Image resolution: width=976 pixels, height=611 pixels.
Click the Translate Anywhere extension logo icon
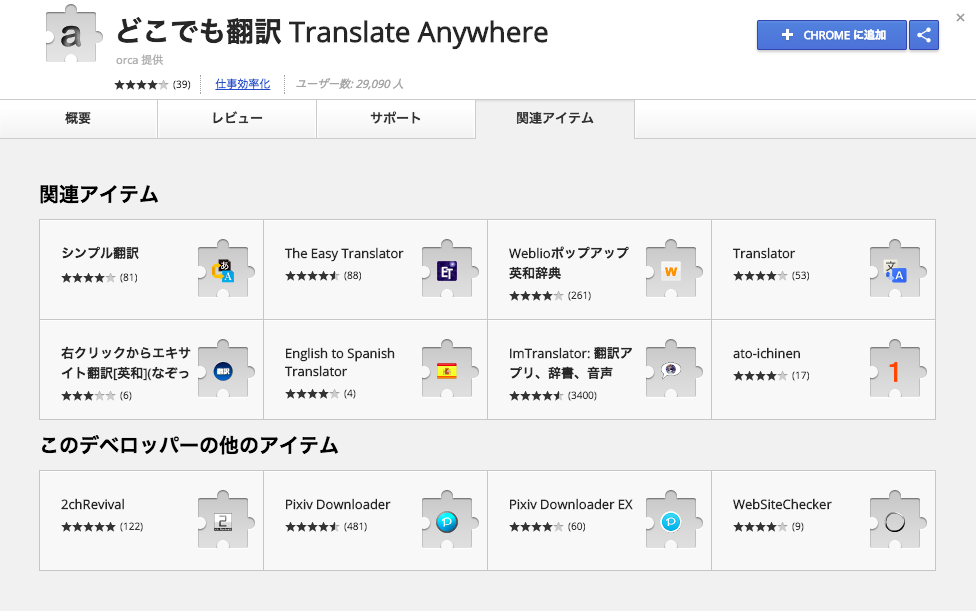73,34
